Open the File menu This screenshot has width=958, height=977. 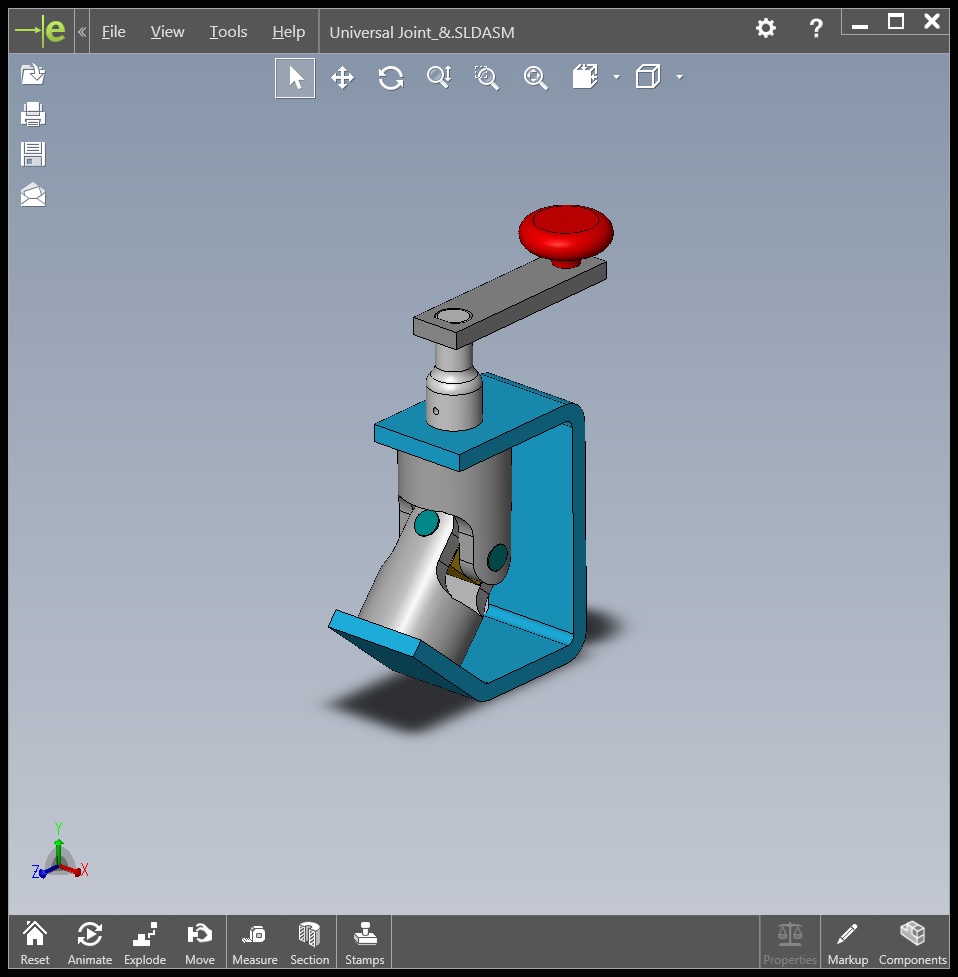click(x=114, y=32)
